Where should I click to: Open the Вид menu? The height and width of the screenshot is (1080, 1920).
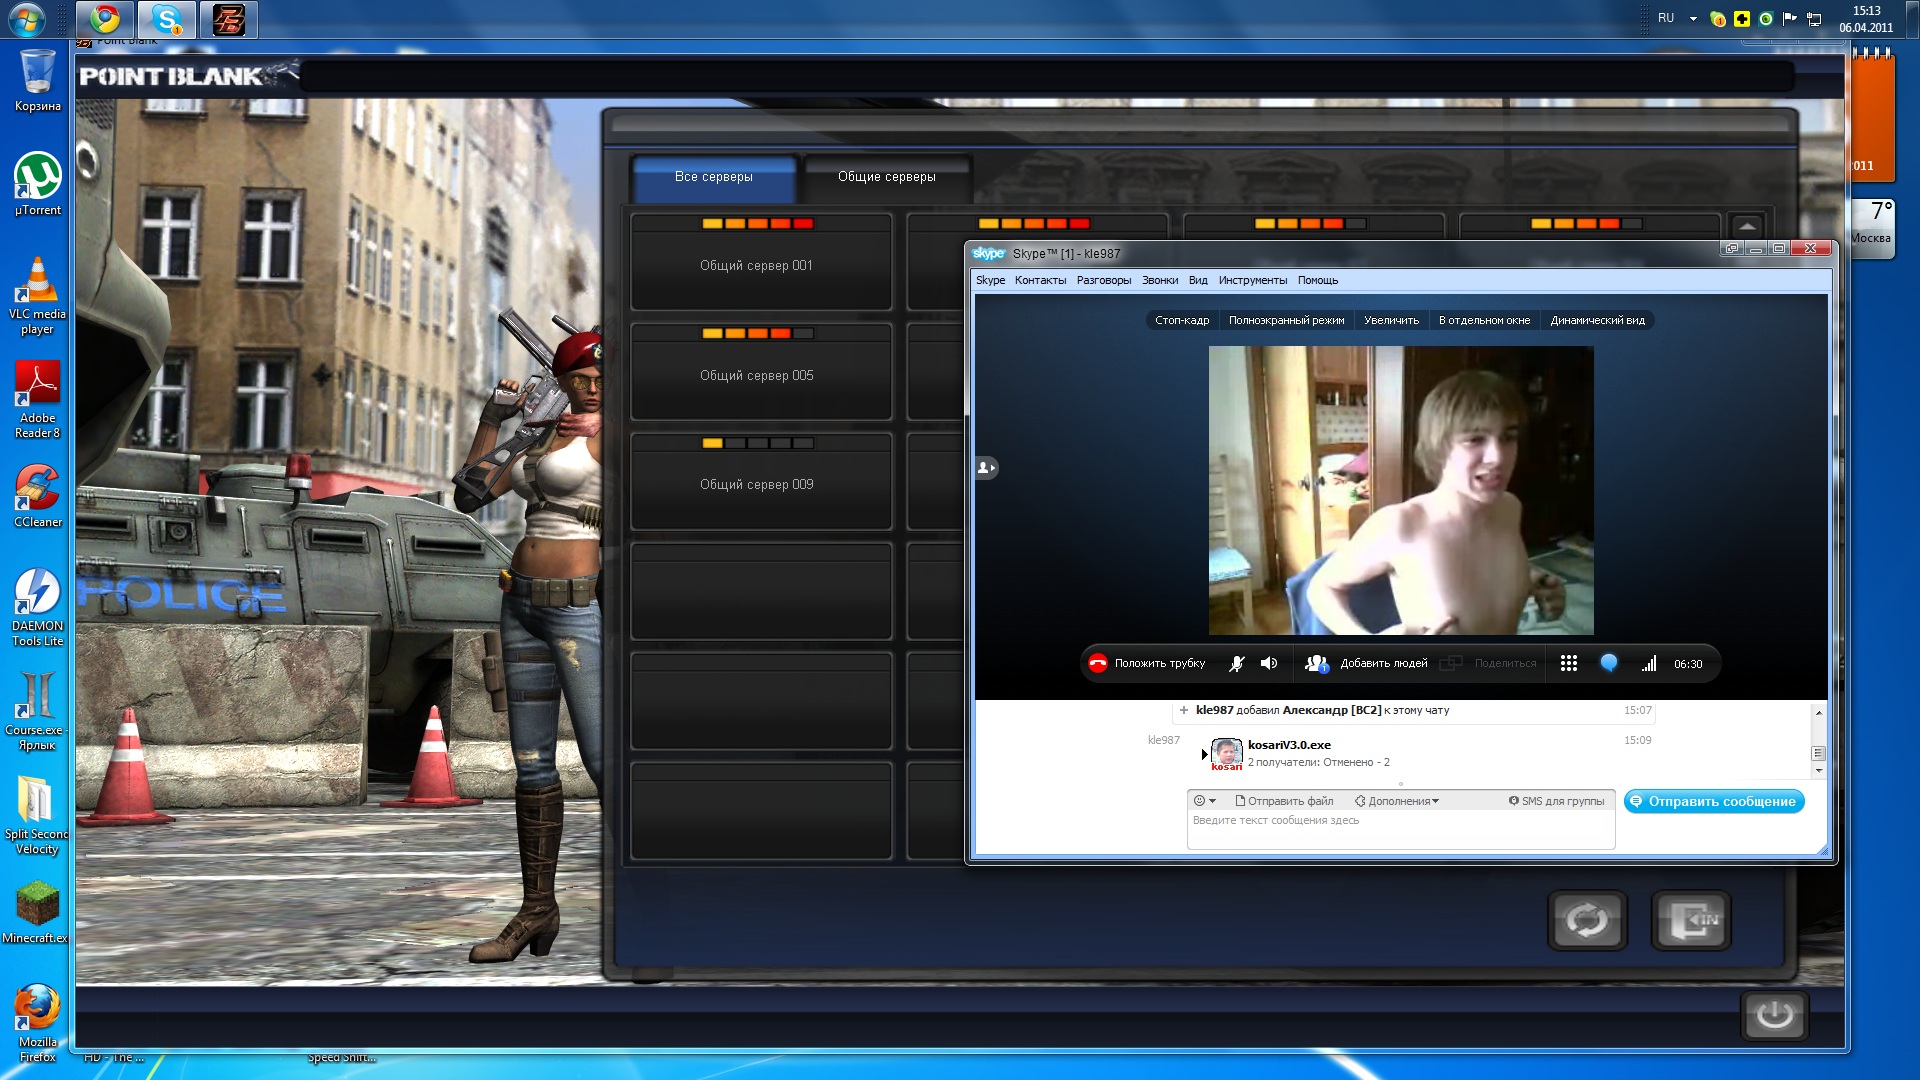pyautogui.click(x=1198, y=280)
